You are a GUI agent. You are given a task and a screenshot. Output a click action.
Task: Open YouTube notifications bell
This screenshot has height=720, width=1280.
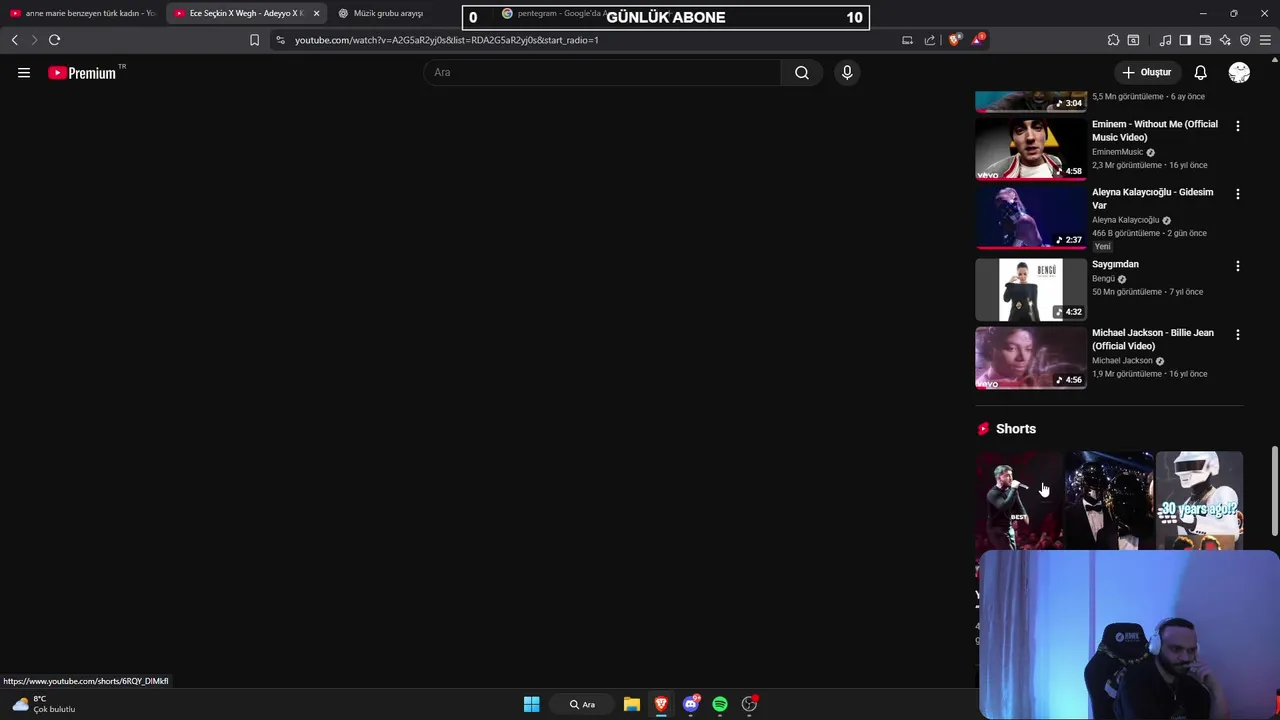coord(1200,72)
